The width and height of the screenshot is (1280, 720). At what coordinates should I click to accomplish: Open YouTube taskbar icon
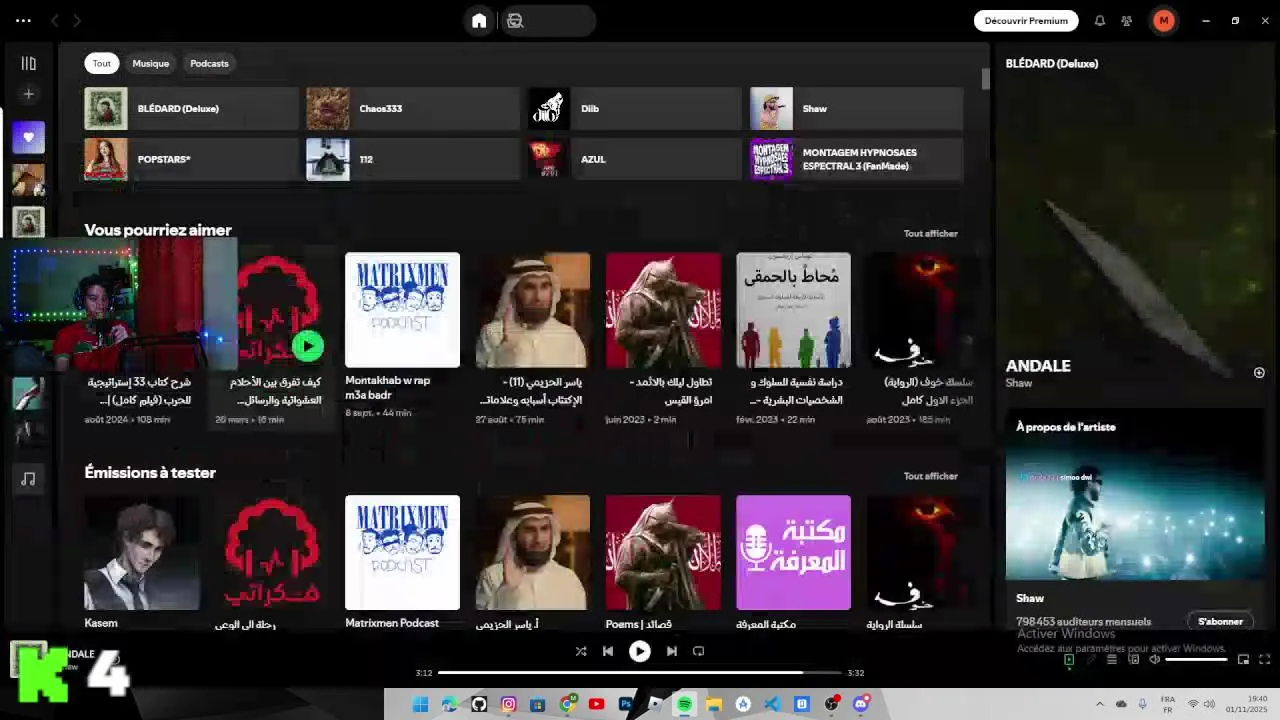tap(597, 705)
